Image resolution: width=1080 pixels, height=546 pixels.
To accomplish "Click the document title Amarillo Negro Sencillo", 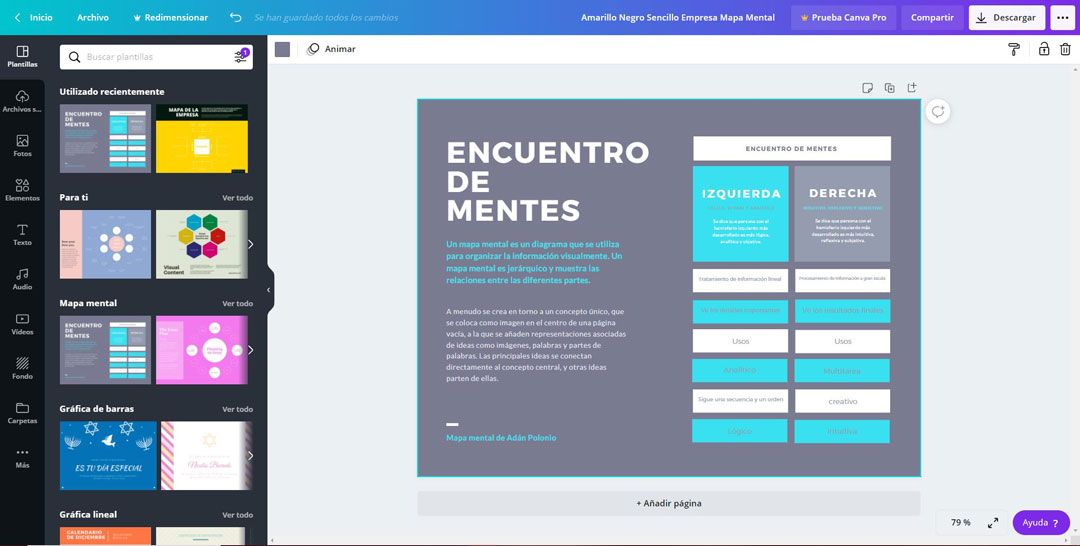I will tap(678, 17).
